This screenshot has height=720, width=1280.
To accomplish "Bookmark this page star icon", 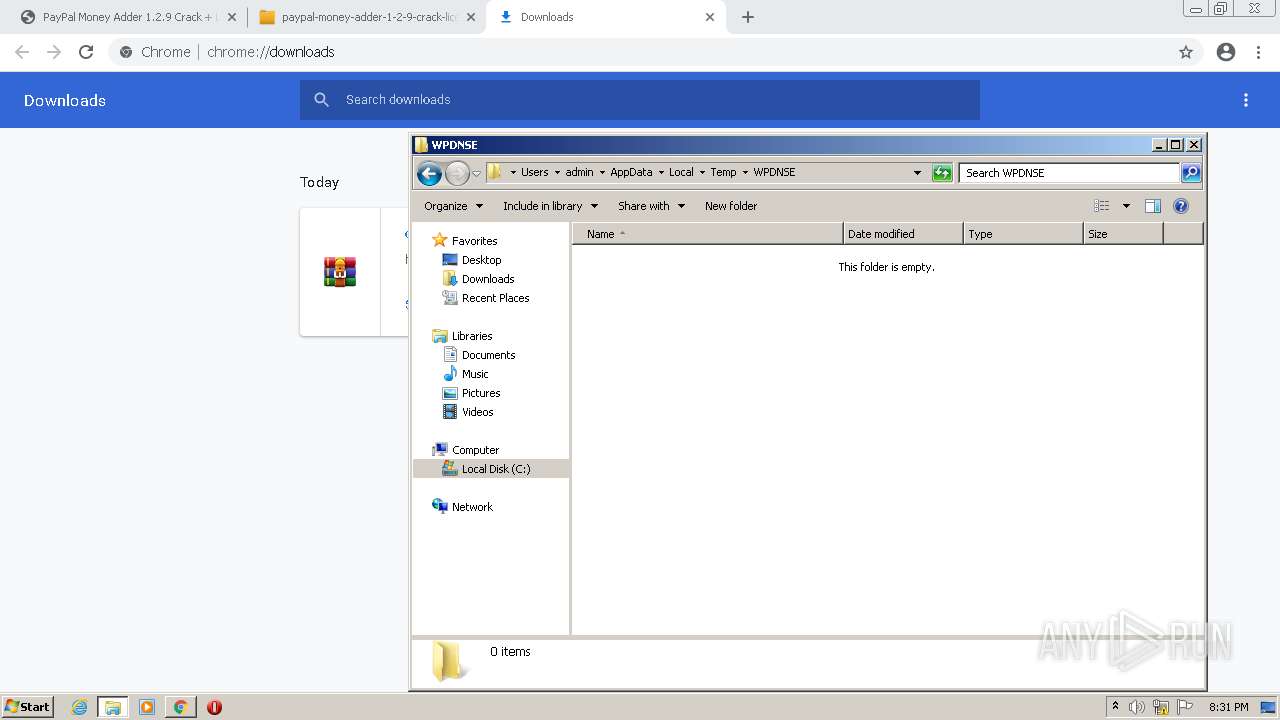I will click(1186, 52).
